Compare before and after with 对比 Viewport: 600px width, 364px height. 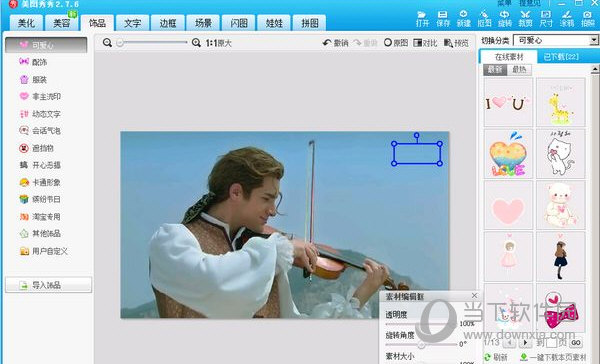click(x=425, y=43)
